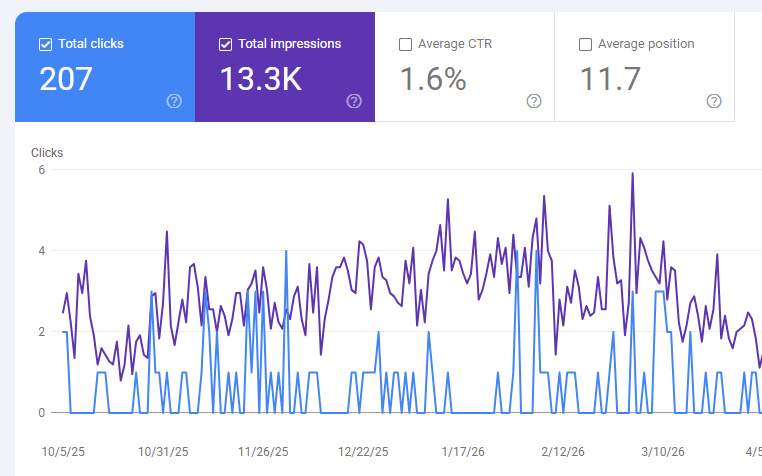
Task: Click the Total clicks label
Action: pos(91,44)
